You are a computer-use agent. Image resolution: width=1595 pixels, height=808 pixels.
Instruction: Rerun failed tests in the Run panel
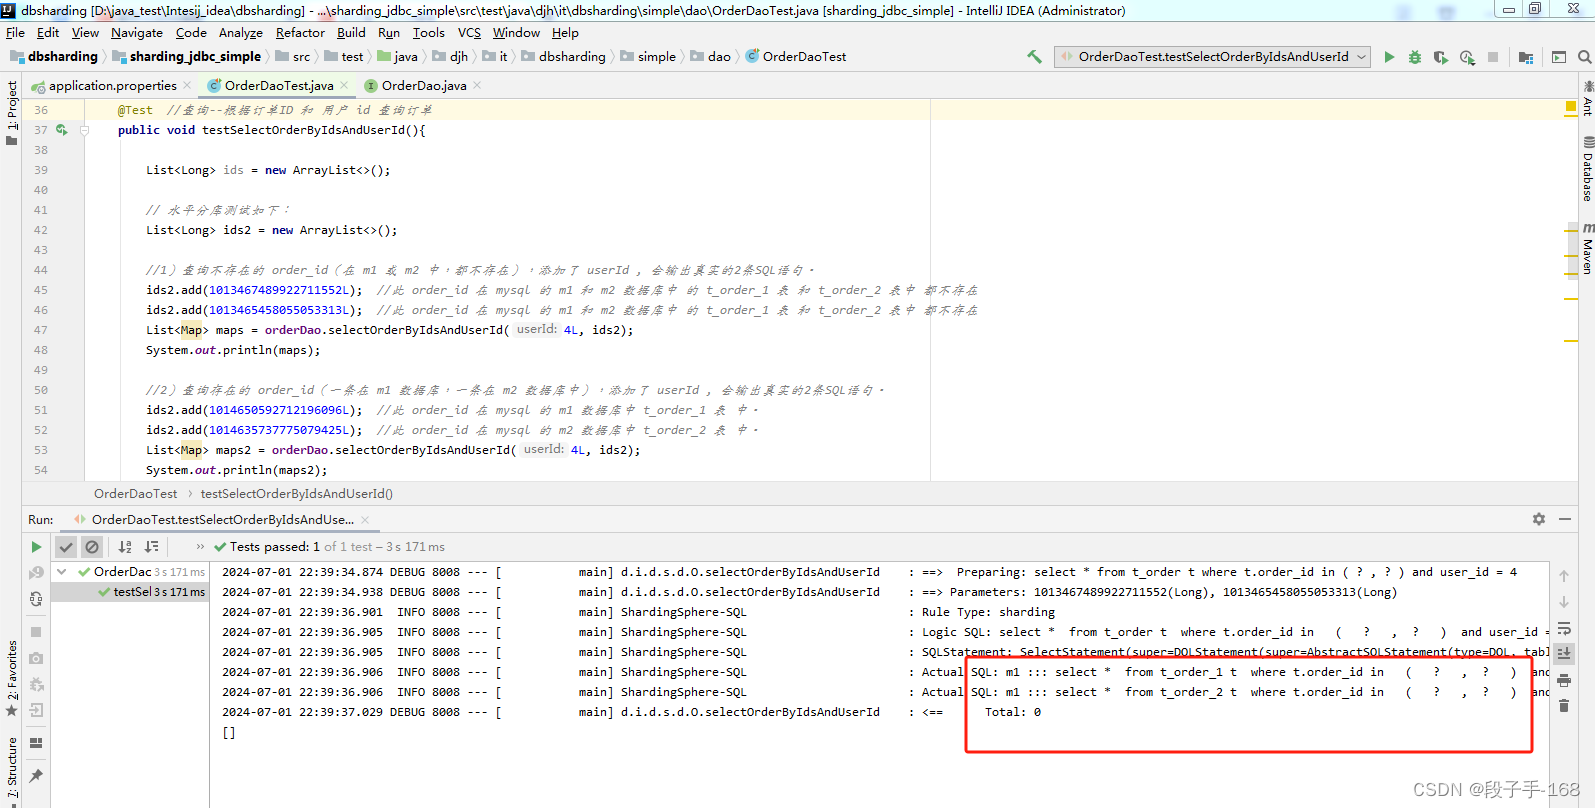pos(36,573)
